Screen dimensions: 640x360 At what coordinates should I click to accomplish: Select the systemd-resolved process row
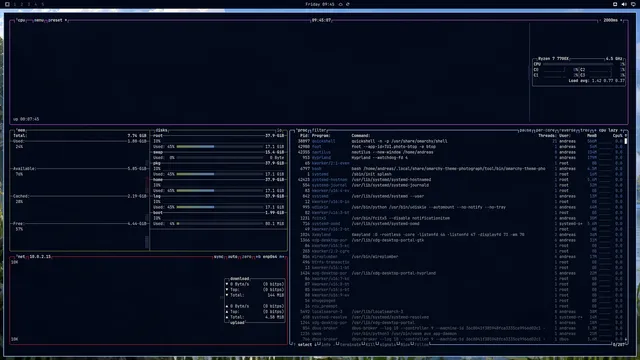459,317
